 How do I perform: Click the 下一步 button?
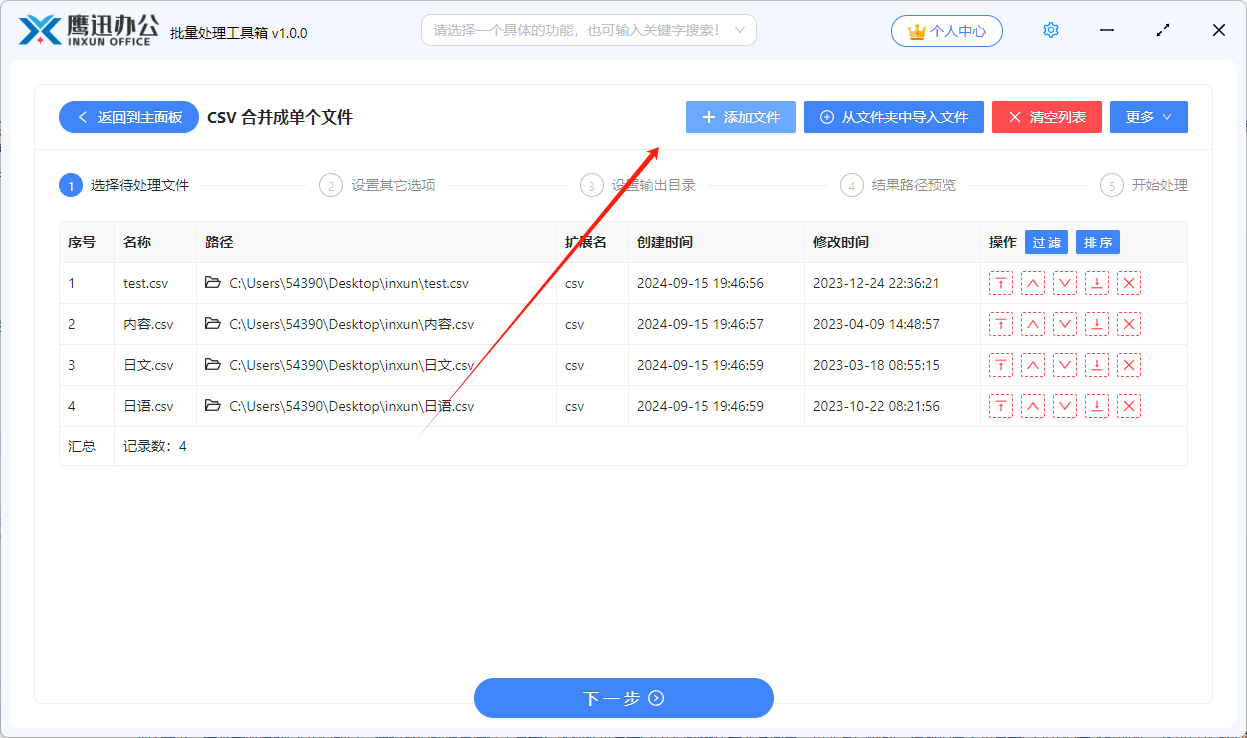[623, 698]
